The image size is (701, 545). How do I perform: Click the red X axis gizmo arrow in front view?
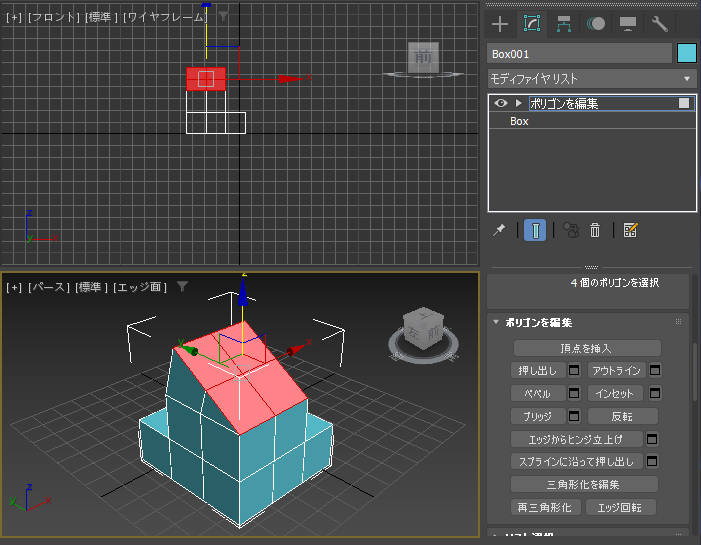pos(291,79)
